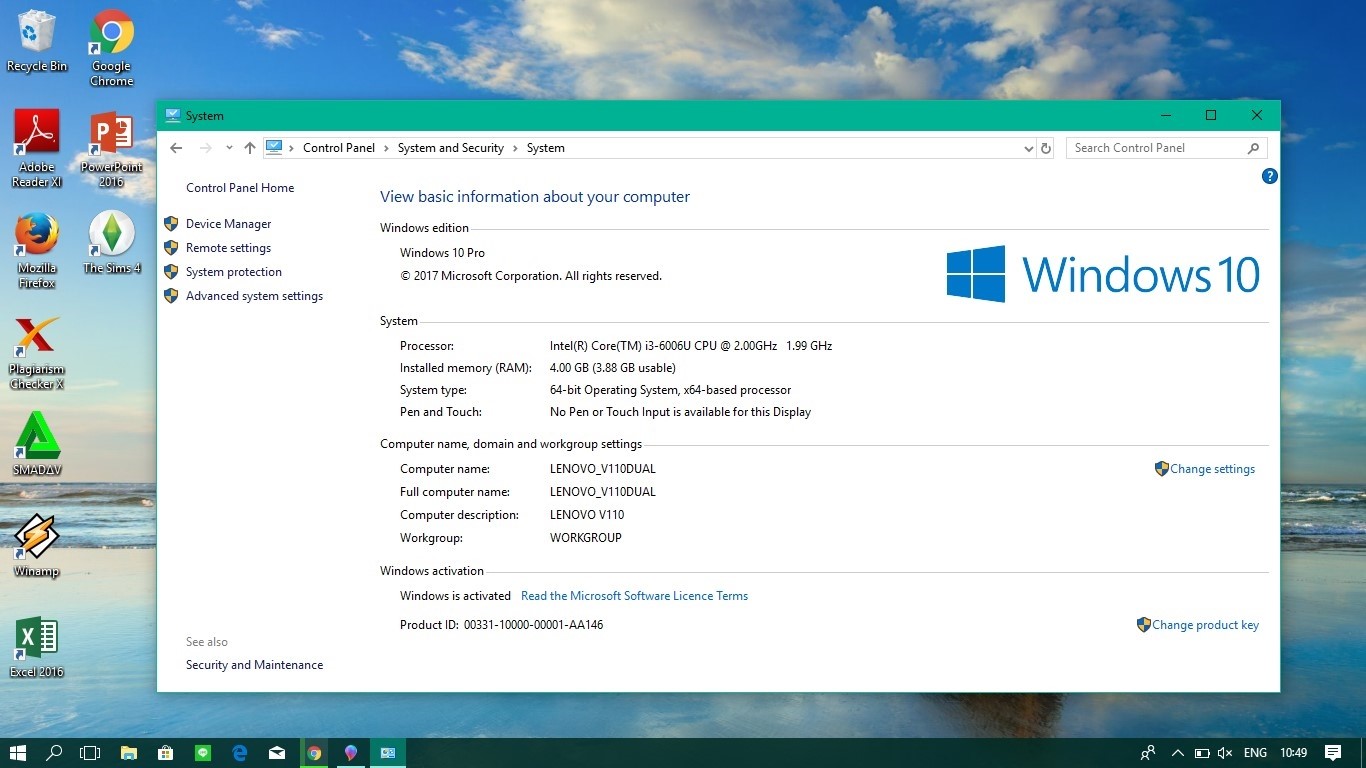Maximize the System window

coord(1211,115)
